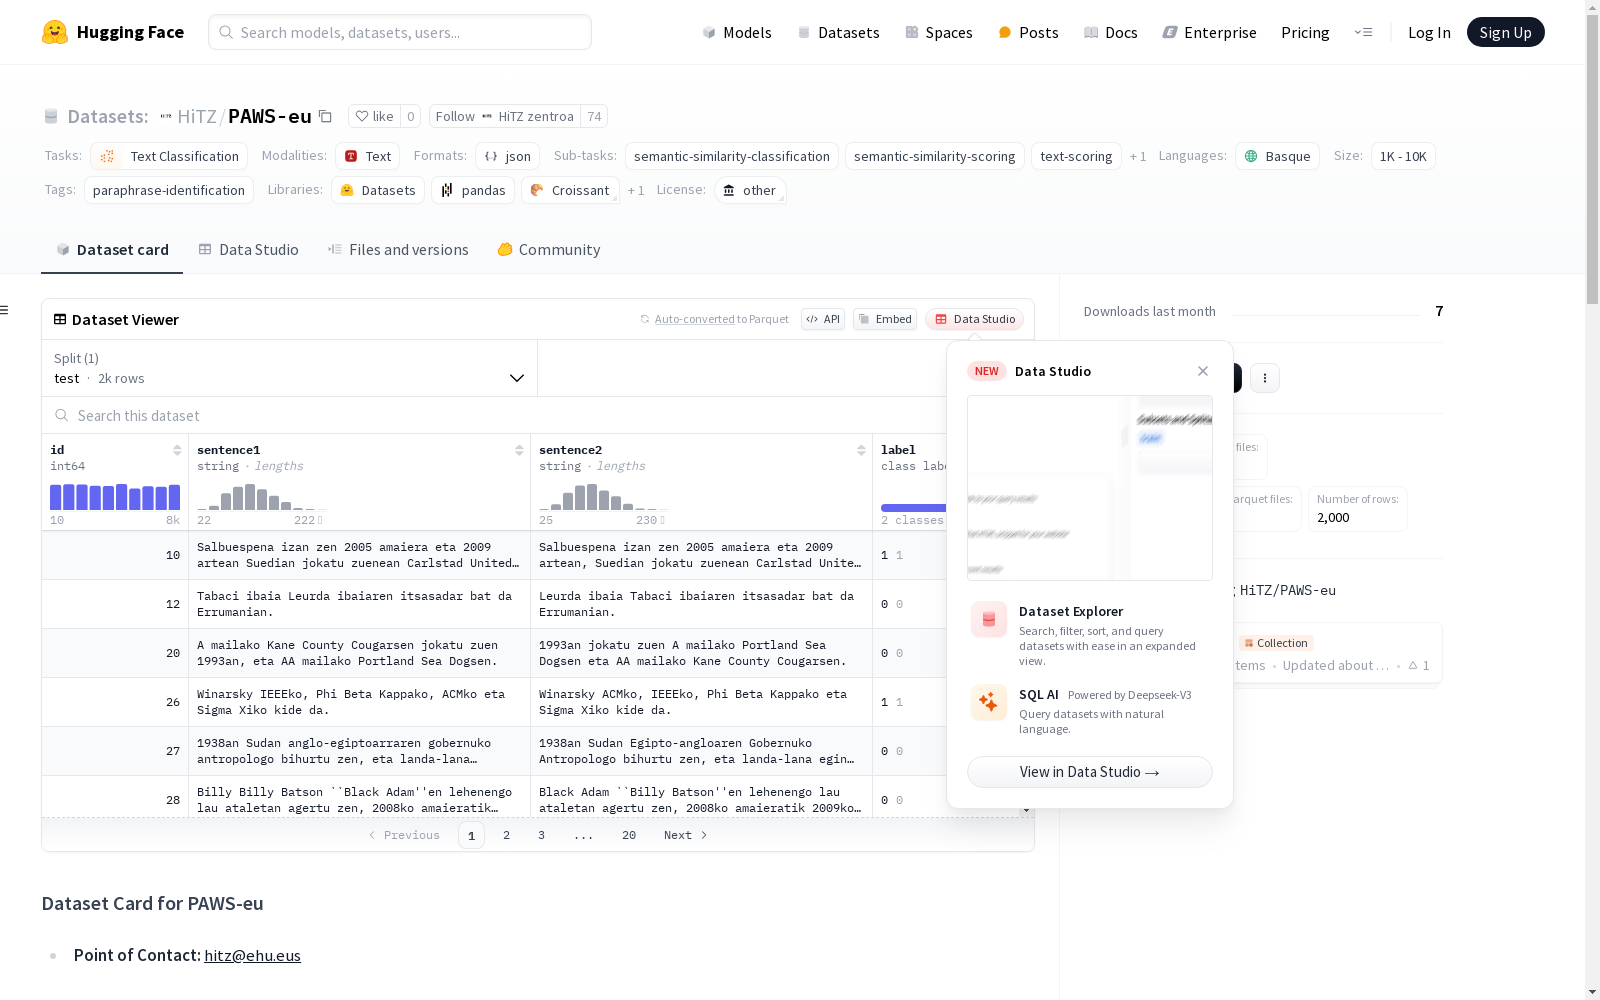Click the Sign Up button
Viewport: 1600px width, 1000px height.
1505,32
